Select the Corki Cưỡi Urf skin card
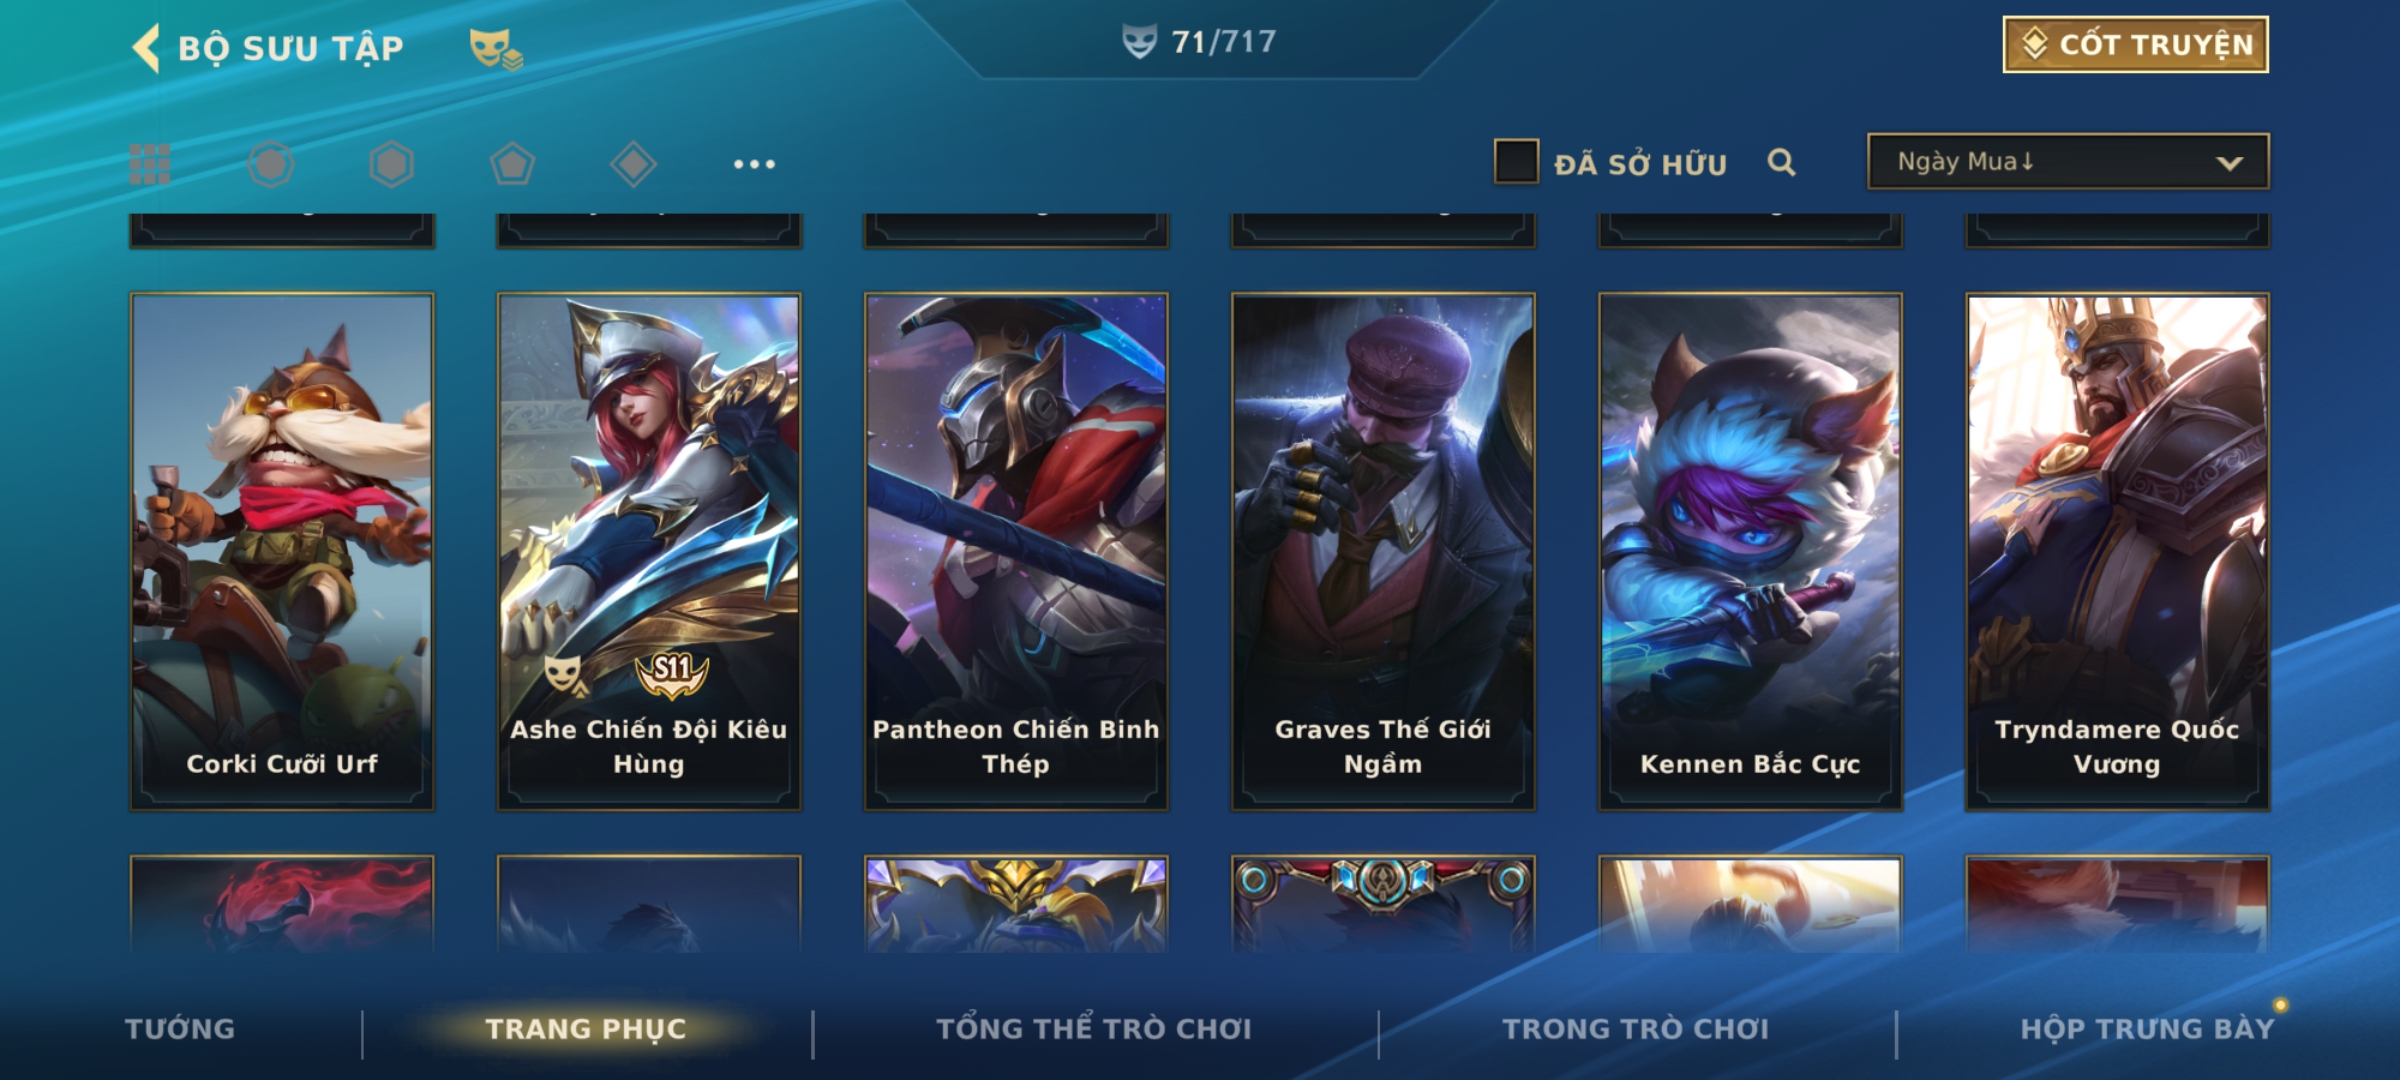The height and width of the screenshot is (1080, 2400). (282, 551)
